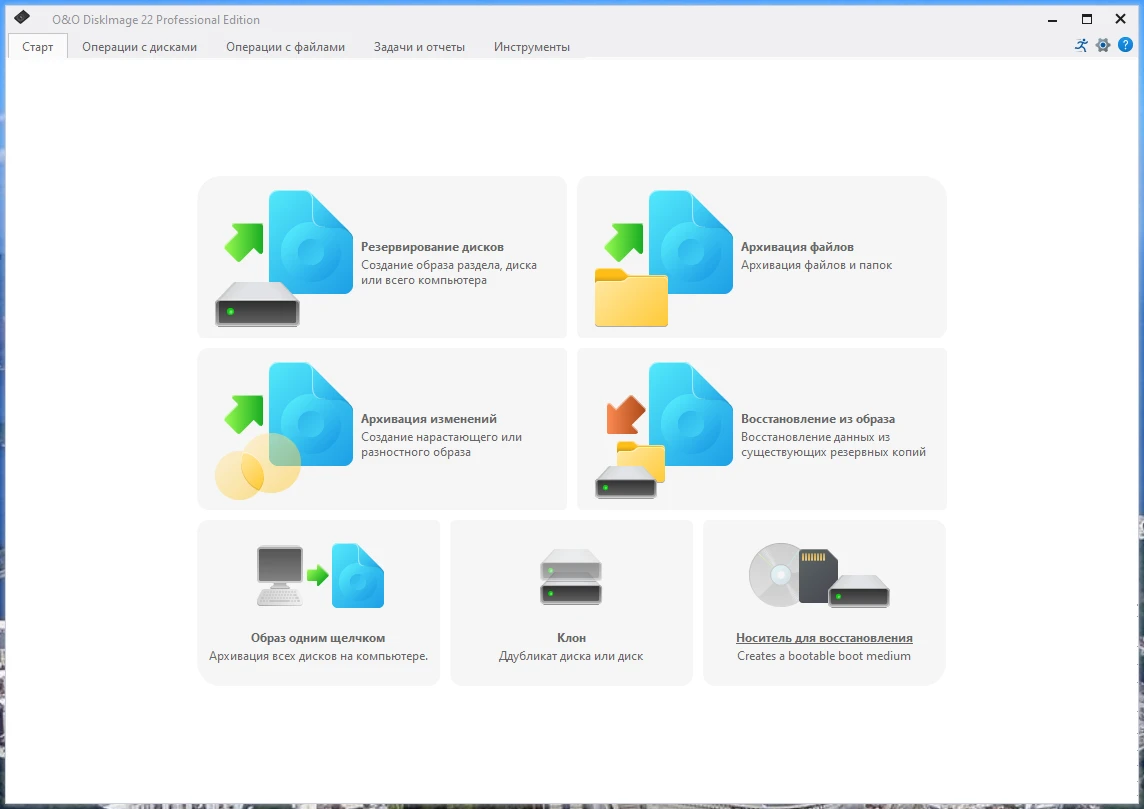Open help with the question mark icon
Screen dimensions: 1144x809
point(1125,45)
